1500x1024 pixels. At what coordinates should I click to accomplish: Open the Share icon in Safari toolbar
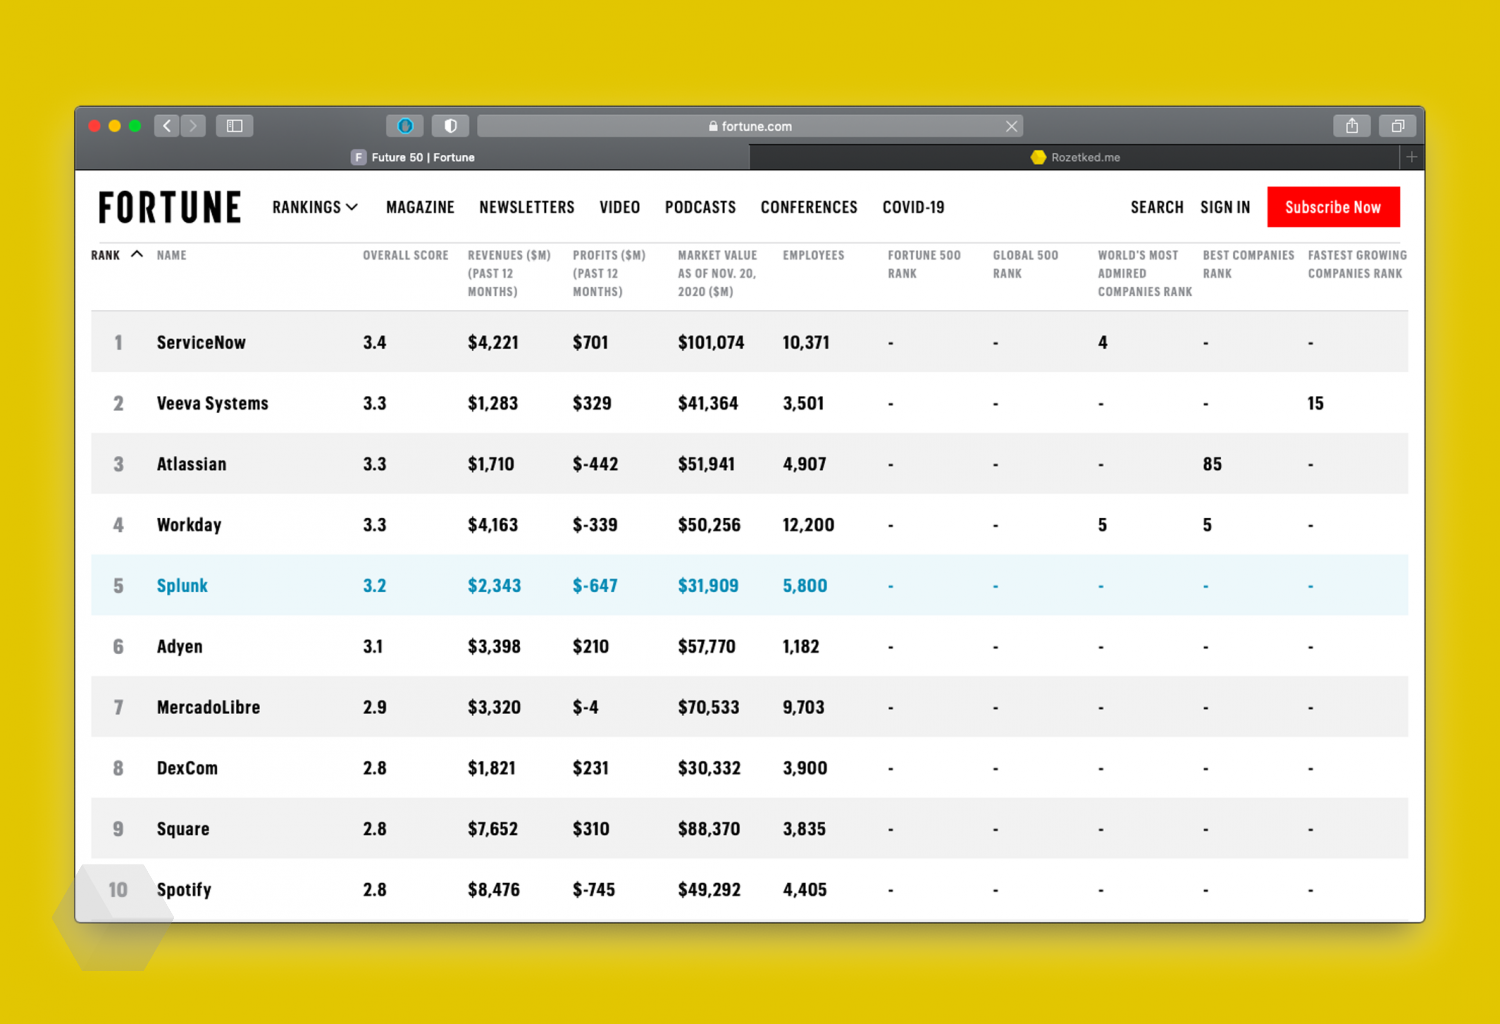tap(1352, 126)
